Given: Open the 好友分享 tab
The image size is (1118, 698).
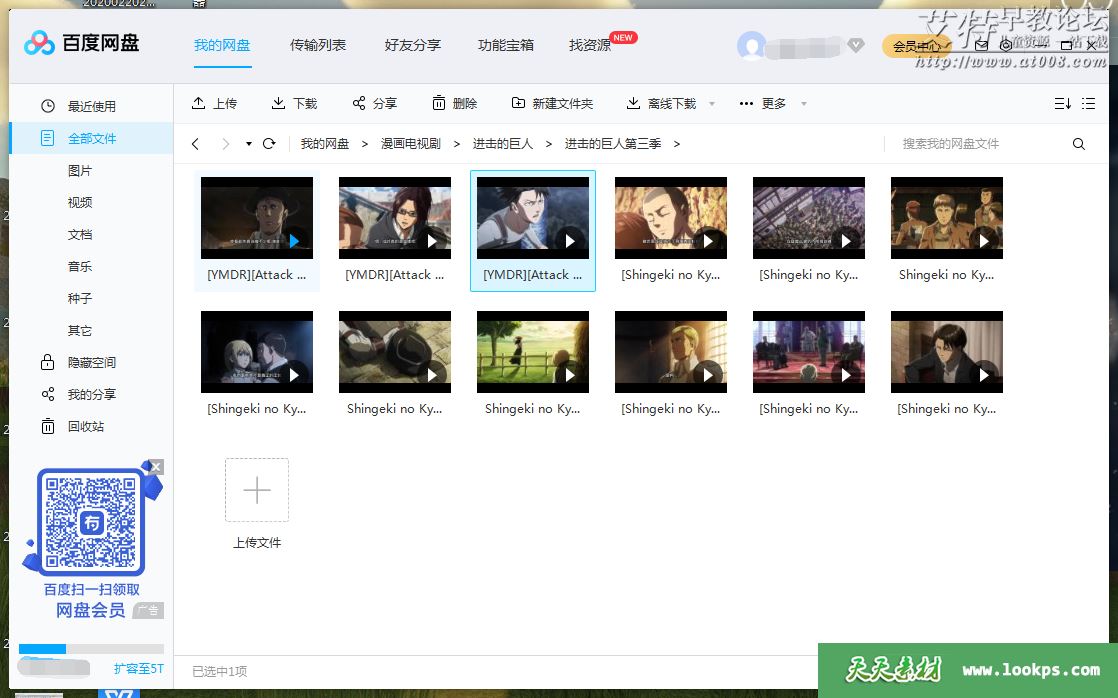Looking at the screenshot, I should (x=412, y=45).
